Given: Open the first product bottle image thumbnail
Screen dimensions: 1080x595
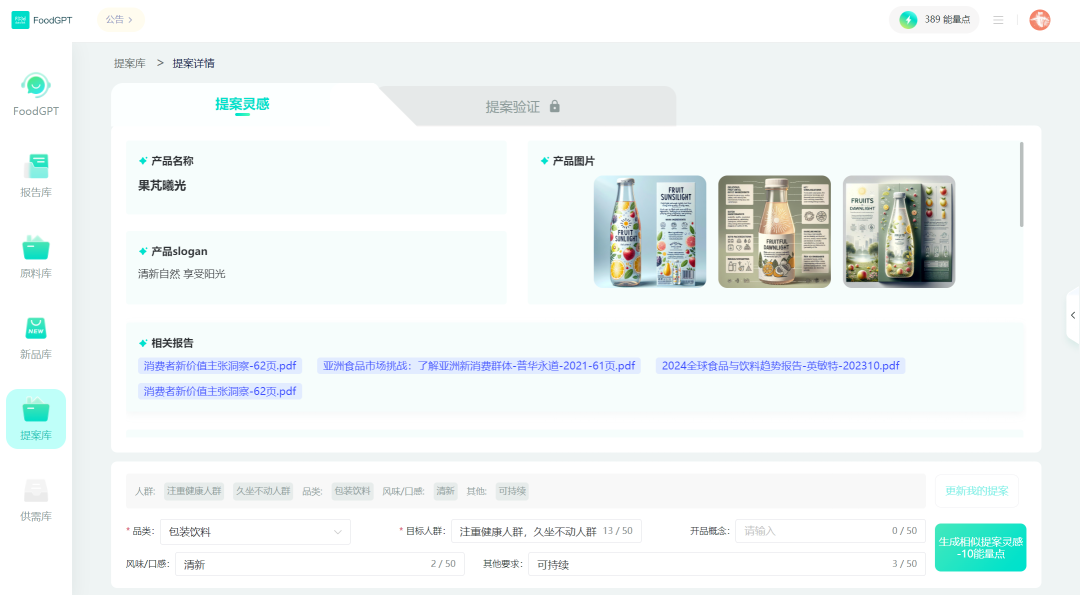Looking at the screenshot, I should point(650,232).
